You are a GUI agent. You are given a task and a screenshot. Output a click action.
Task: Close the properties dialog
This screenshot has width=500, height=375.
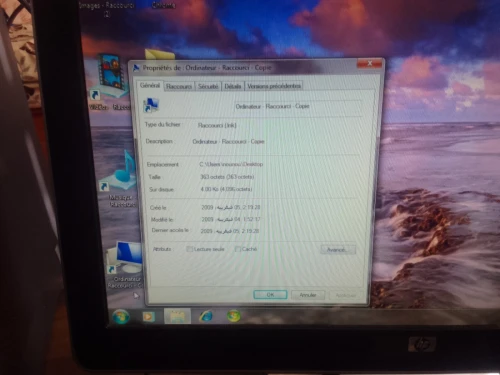370,63
